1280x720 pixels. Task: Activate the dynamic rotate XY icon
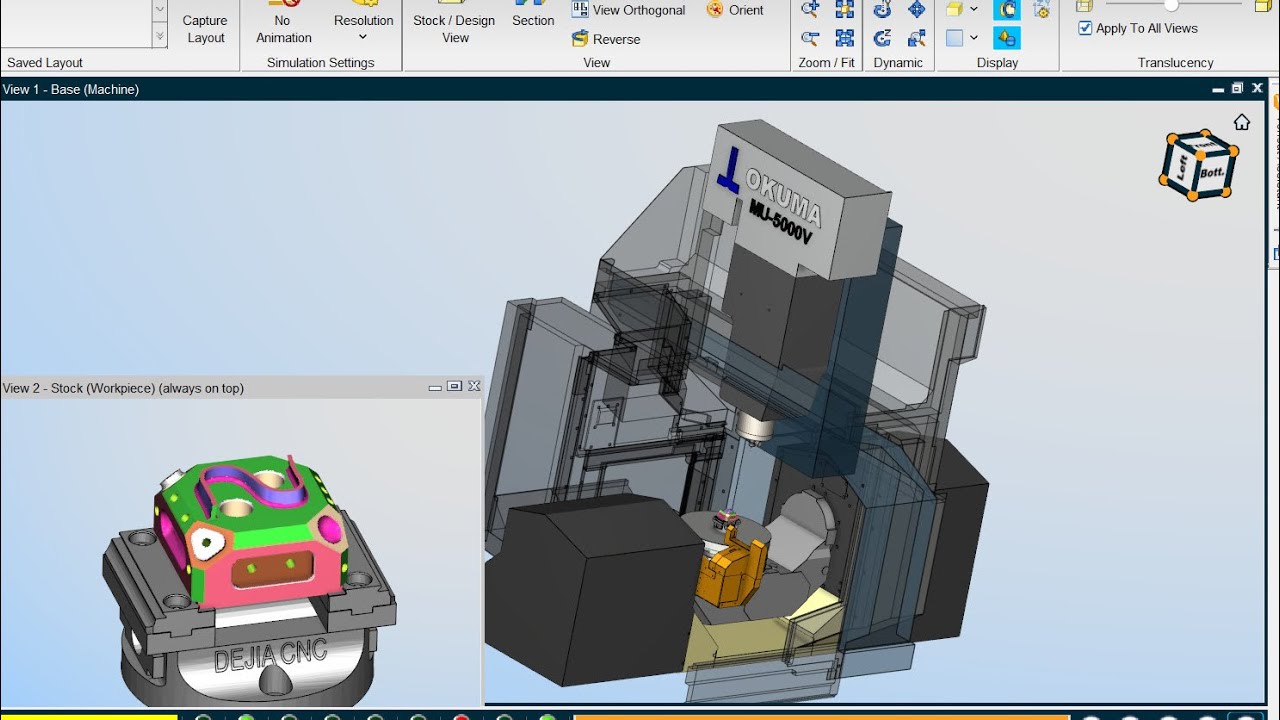click(882, 10)
